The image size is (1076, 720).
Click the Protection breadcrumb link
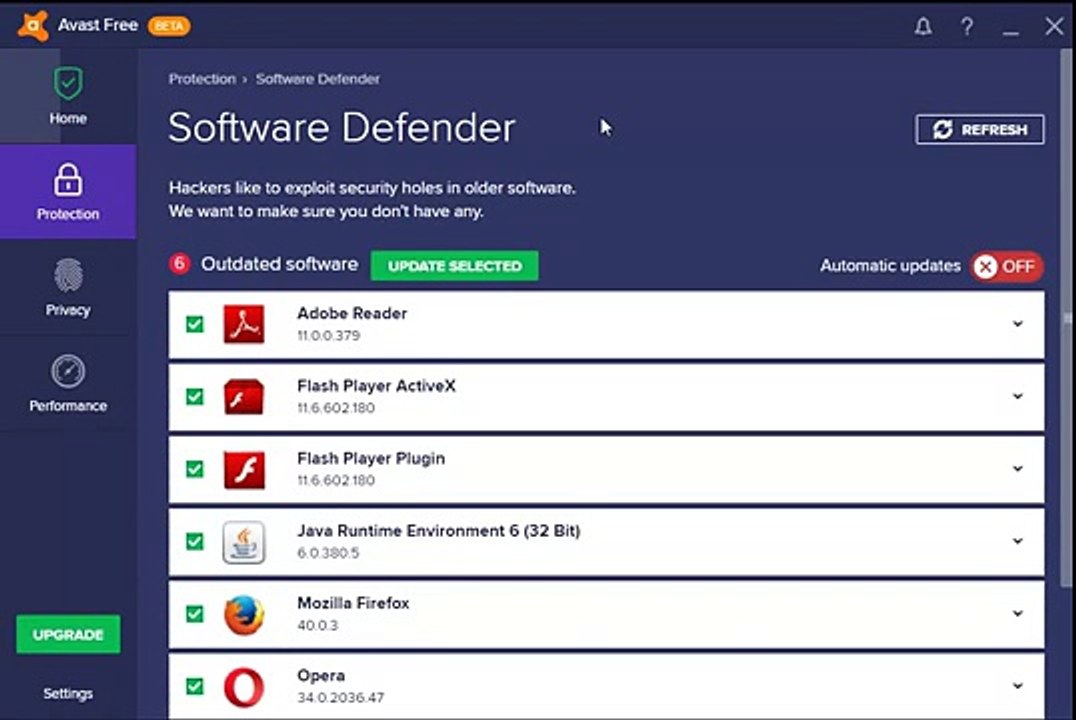[x=202, y=79]
